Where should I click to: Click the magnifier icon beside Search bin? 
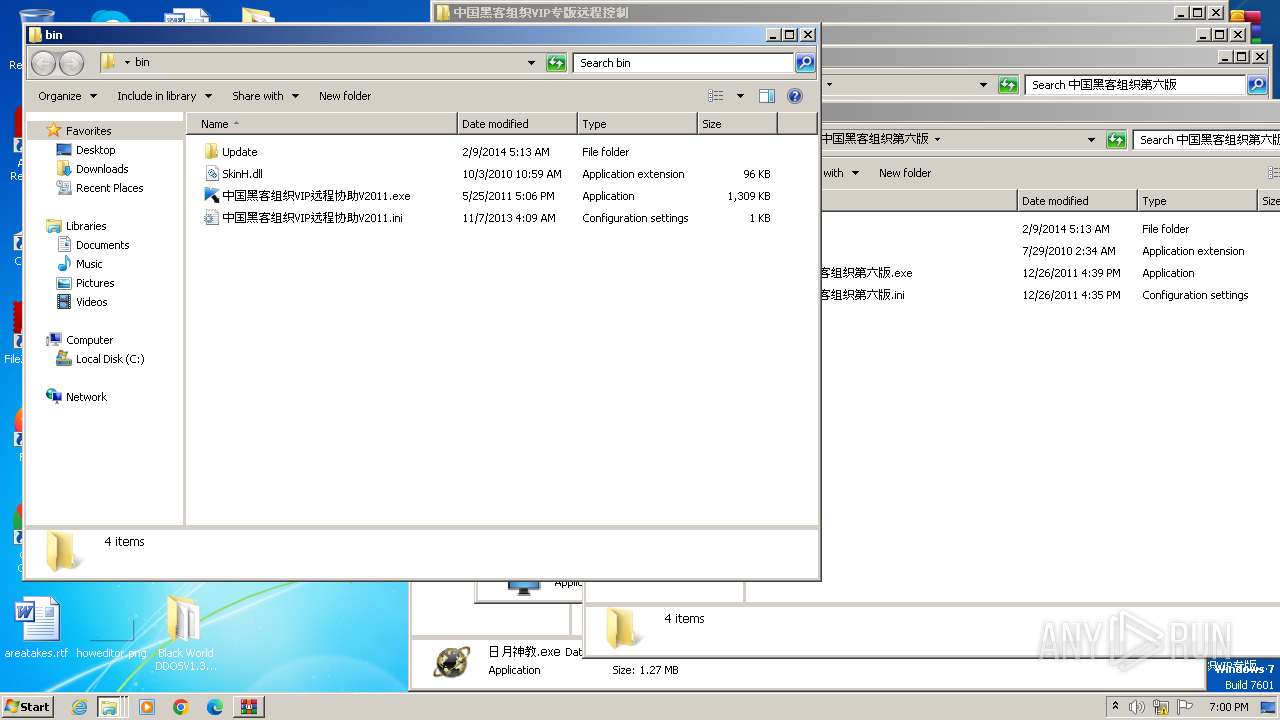pos(804,63)
